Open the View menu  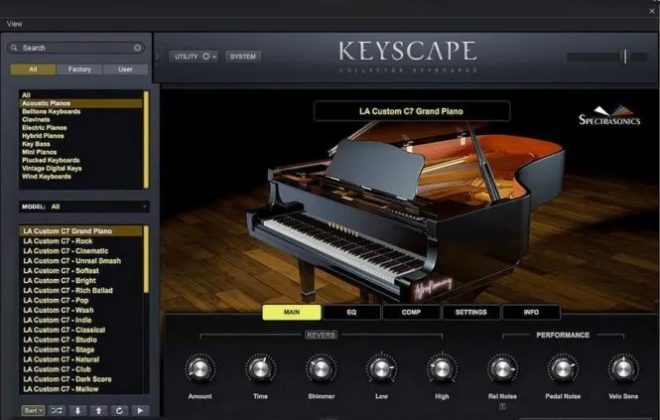pos(14,24)
